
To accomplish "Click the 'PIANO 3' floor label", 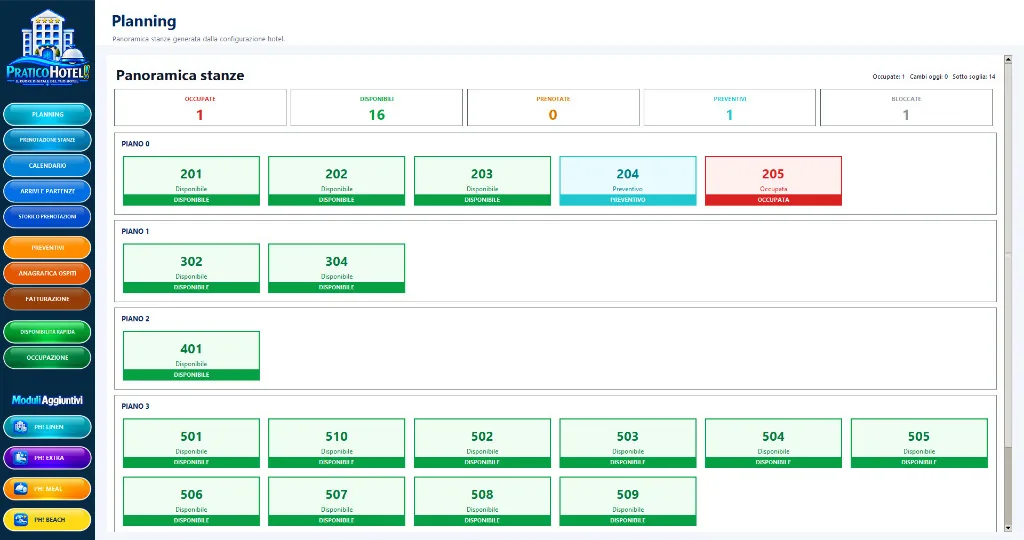I will [135, 406].
